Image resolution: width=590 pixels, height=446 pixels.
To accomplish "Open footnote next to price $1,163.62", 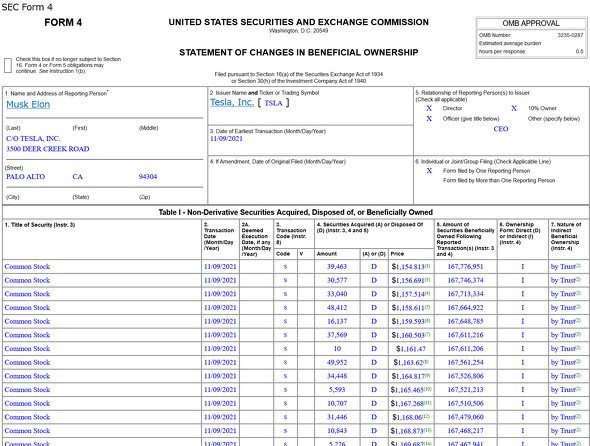I will click(x=426, y=362).
